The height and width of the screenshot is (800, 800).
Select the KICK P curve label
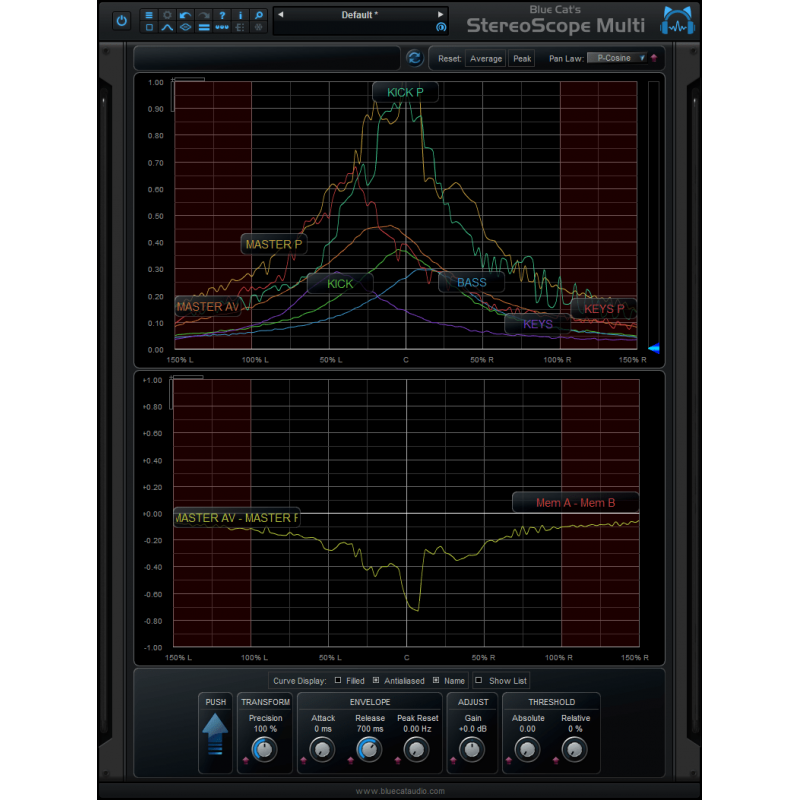click(404, 92)
